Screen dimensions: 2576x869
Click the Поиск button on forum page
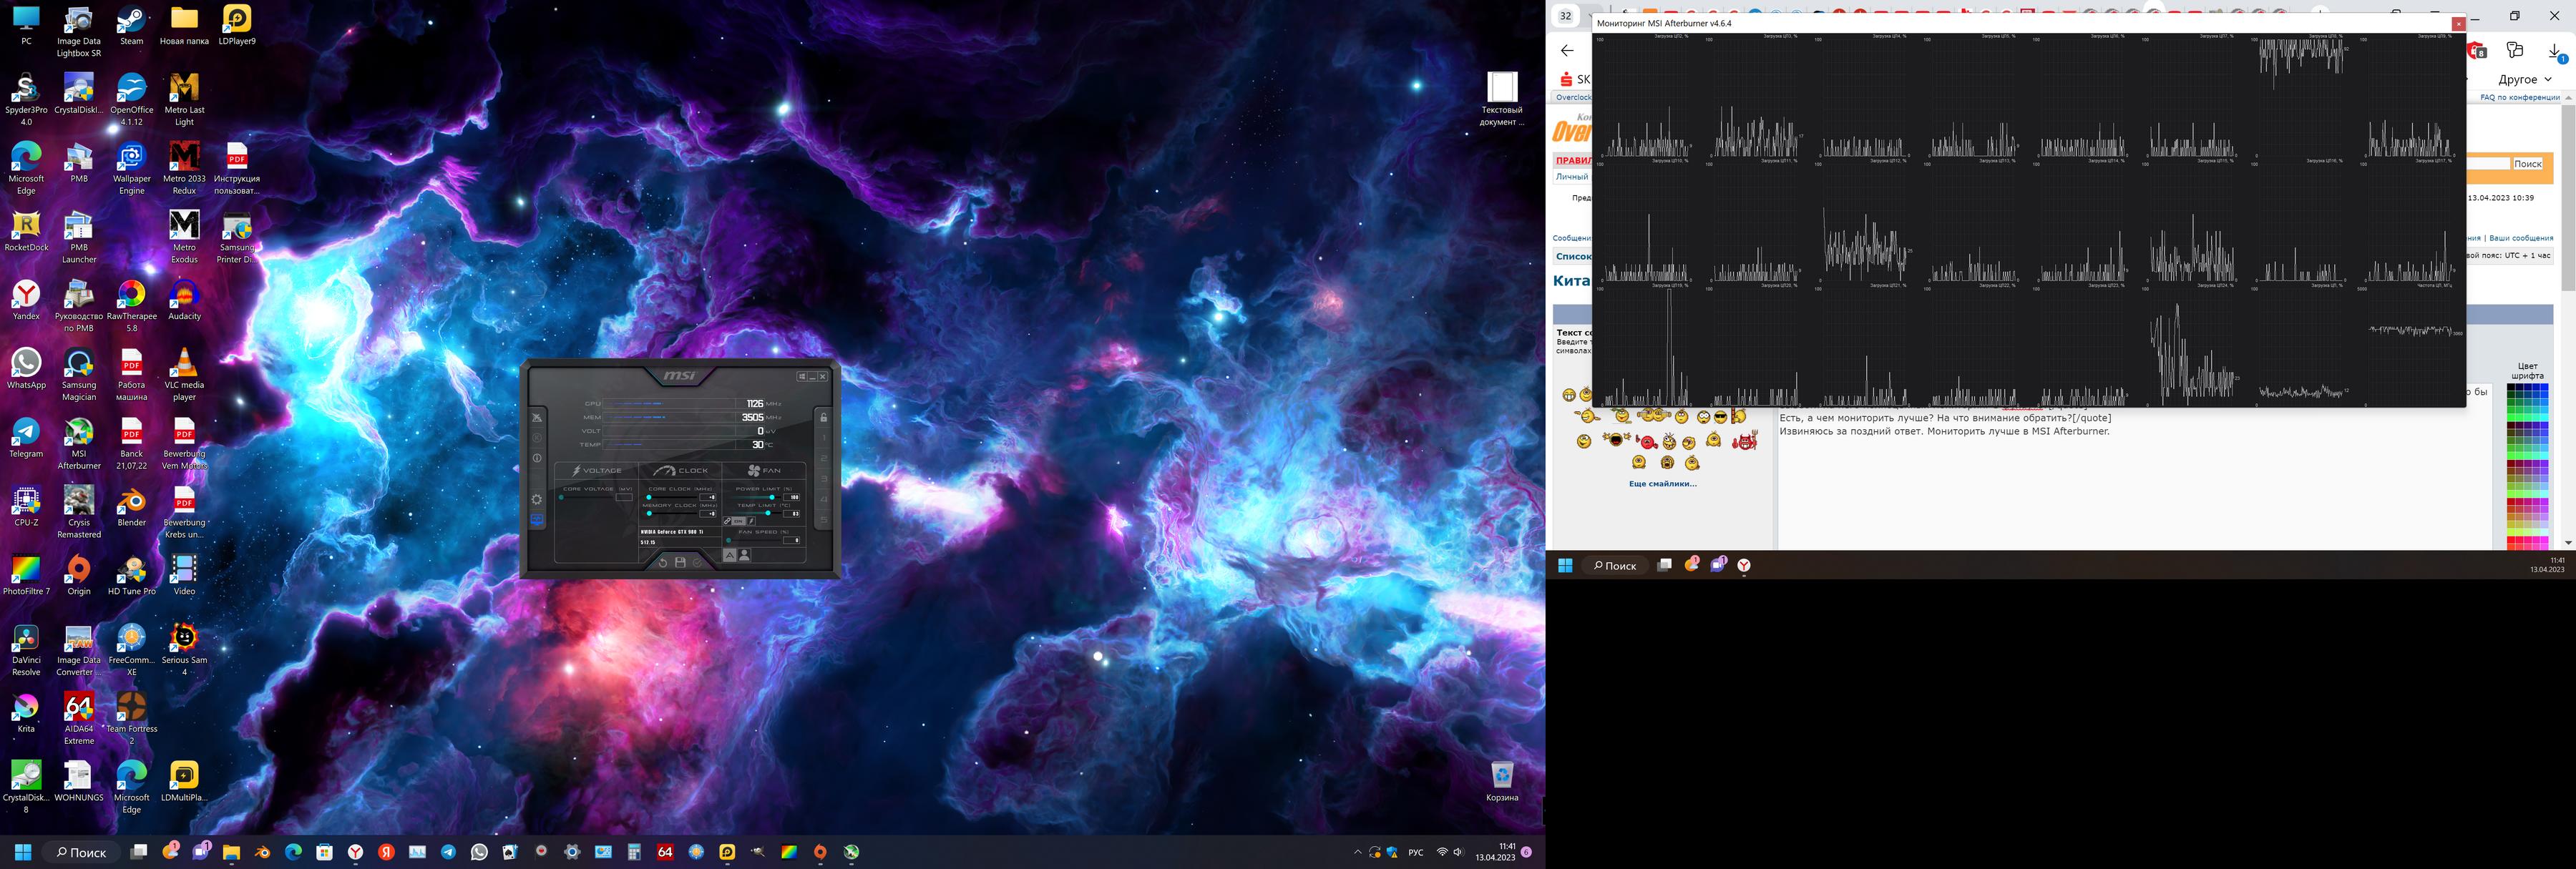pyautogui.click(x=2527, y=164)
